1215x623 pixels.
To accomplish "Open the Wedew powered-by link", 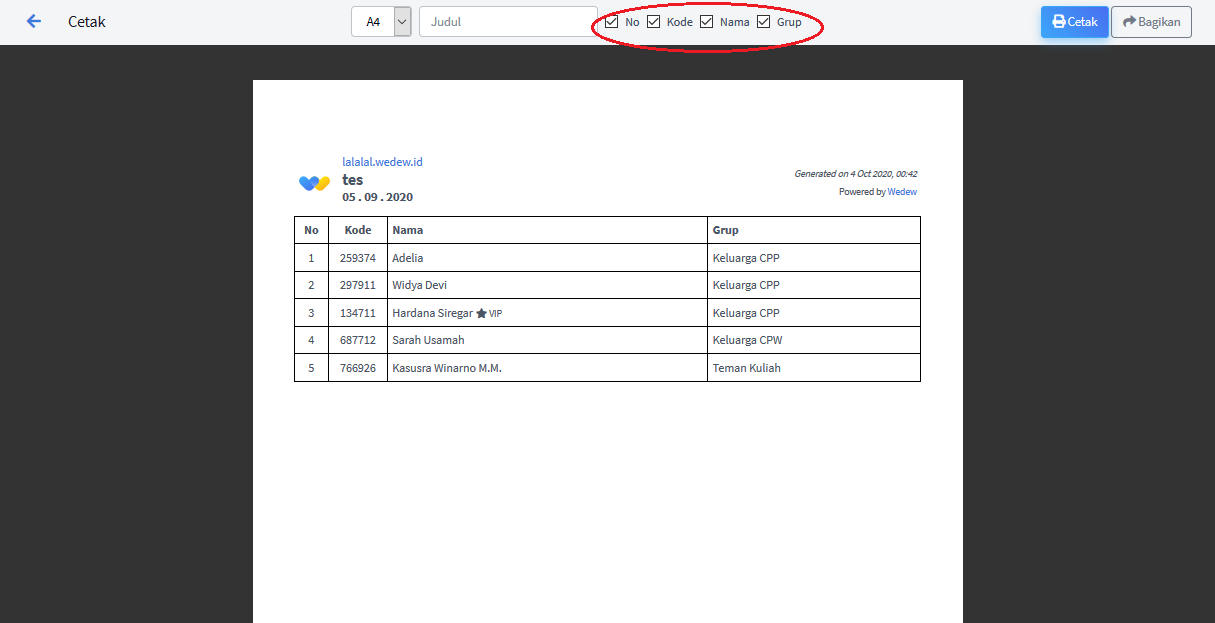I will (902, 192).
